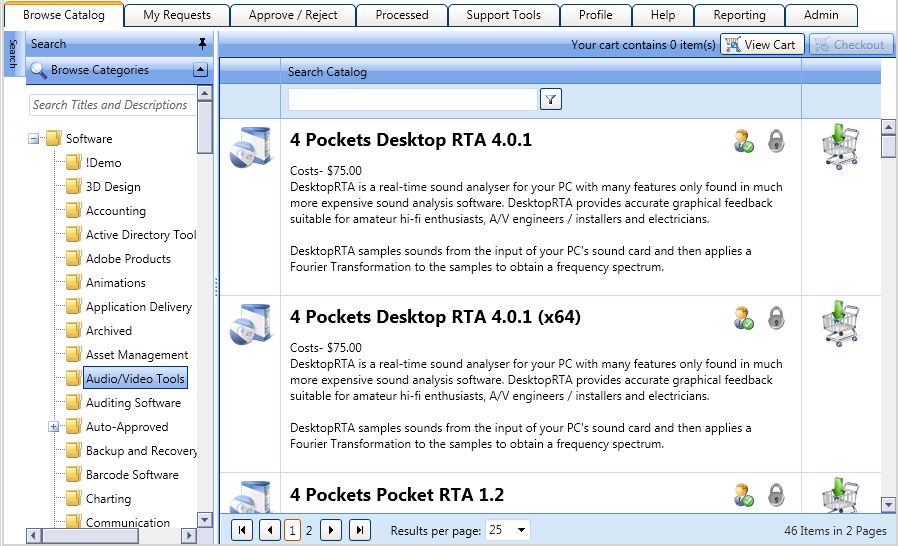The height and width of the screenshot is (546, 898).
Task: Click the magnifier Browse Categories icon
Action: coord(38,70)
